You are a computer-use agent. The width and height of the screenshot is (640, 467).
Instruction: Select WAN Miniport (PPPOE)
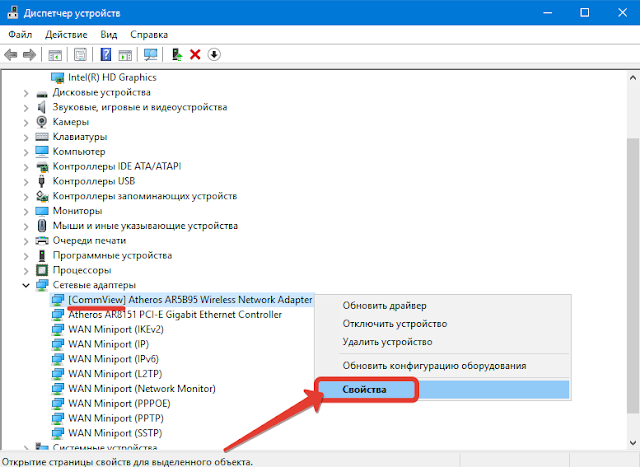(x=119, y=403)
